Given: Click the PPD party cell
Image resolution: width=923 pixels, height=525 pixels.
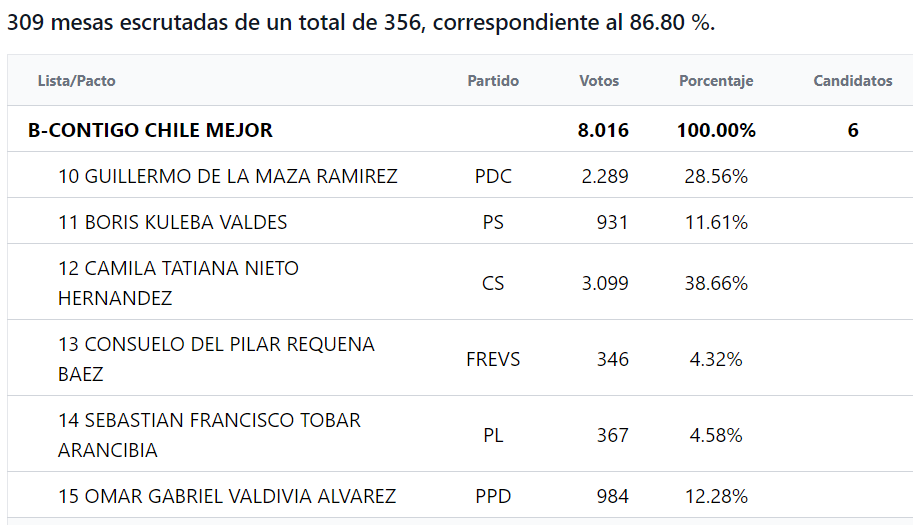Looking at the screenshot, I should coord(493,496).
